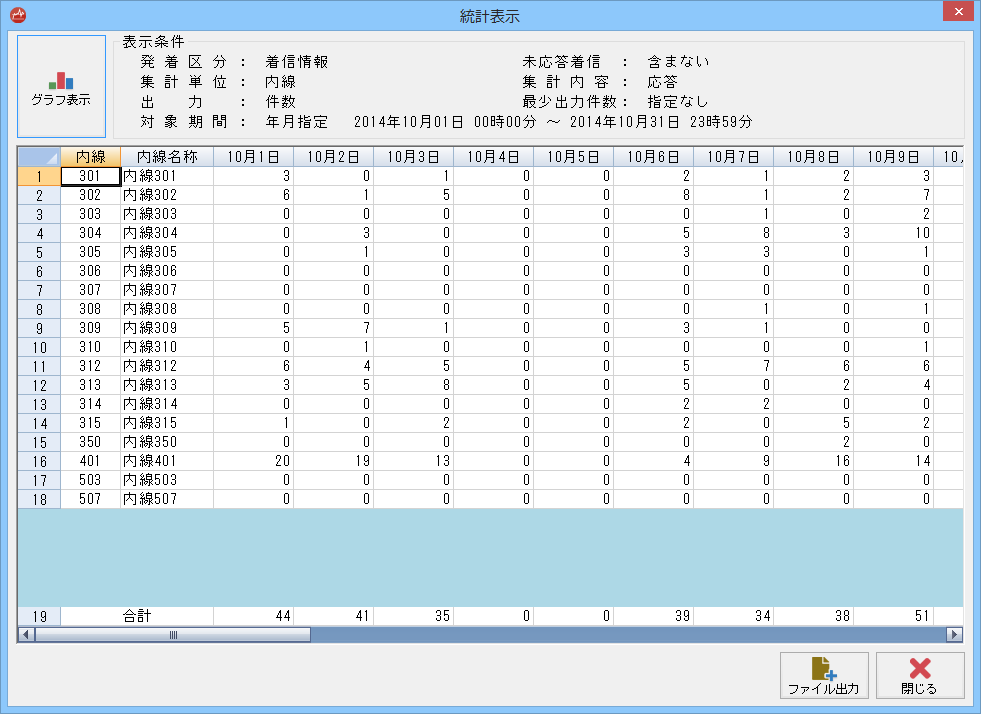Screen dimensions: 981x714
Task: Click the 内線名称 column header
Action: (167, 157)
